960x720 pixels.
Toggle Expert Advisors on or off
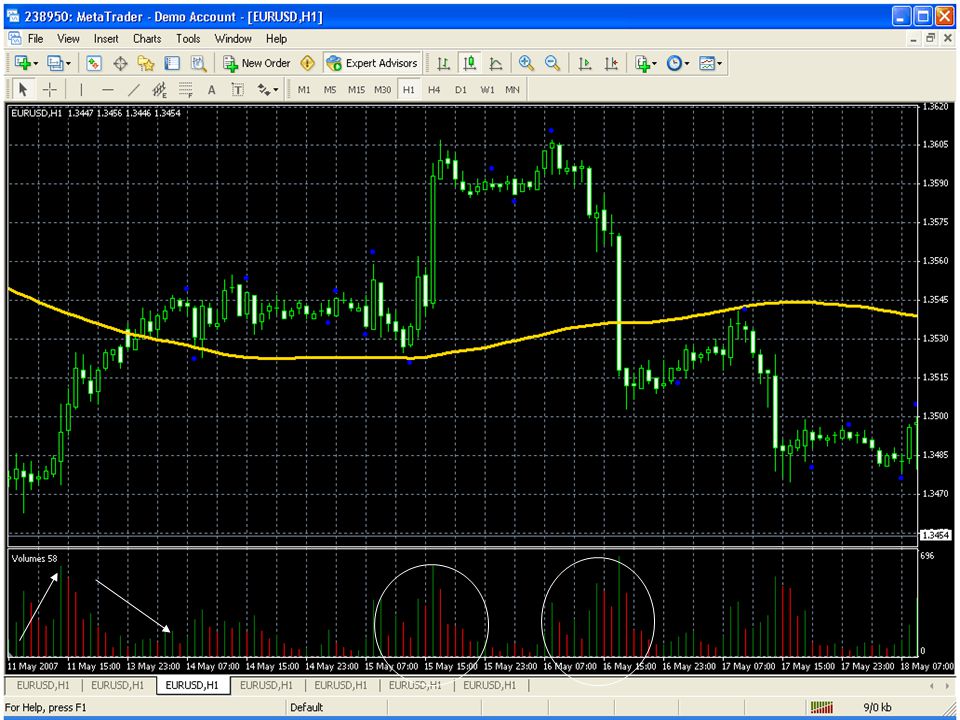[372, 63]
